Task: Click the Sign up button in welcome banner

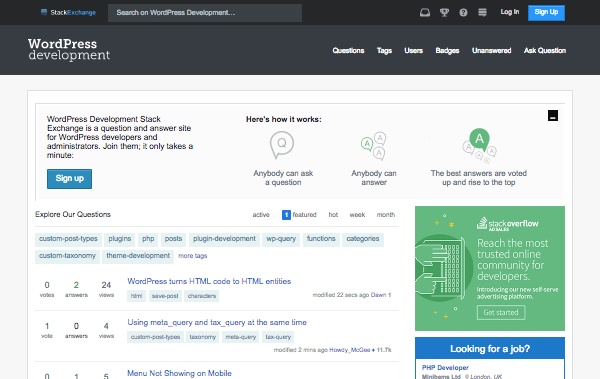Action: click(69, 179)
